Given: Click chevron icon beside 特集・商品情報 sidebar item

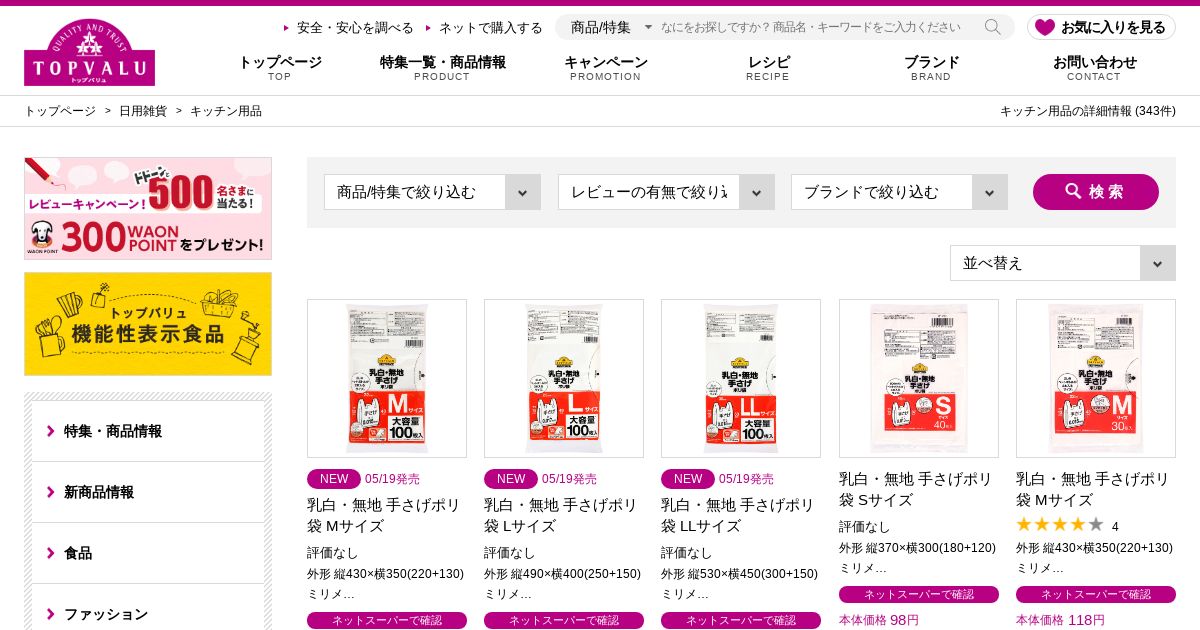Looking at the screenshot, I should click(51, 431).
